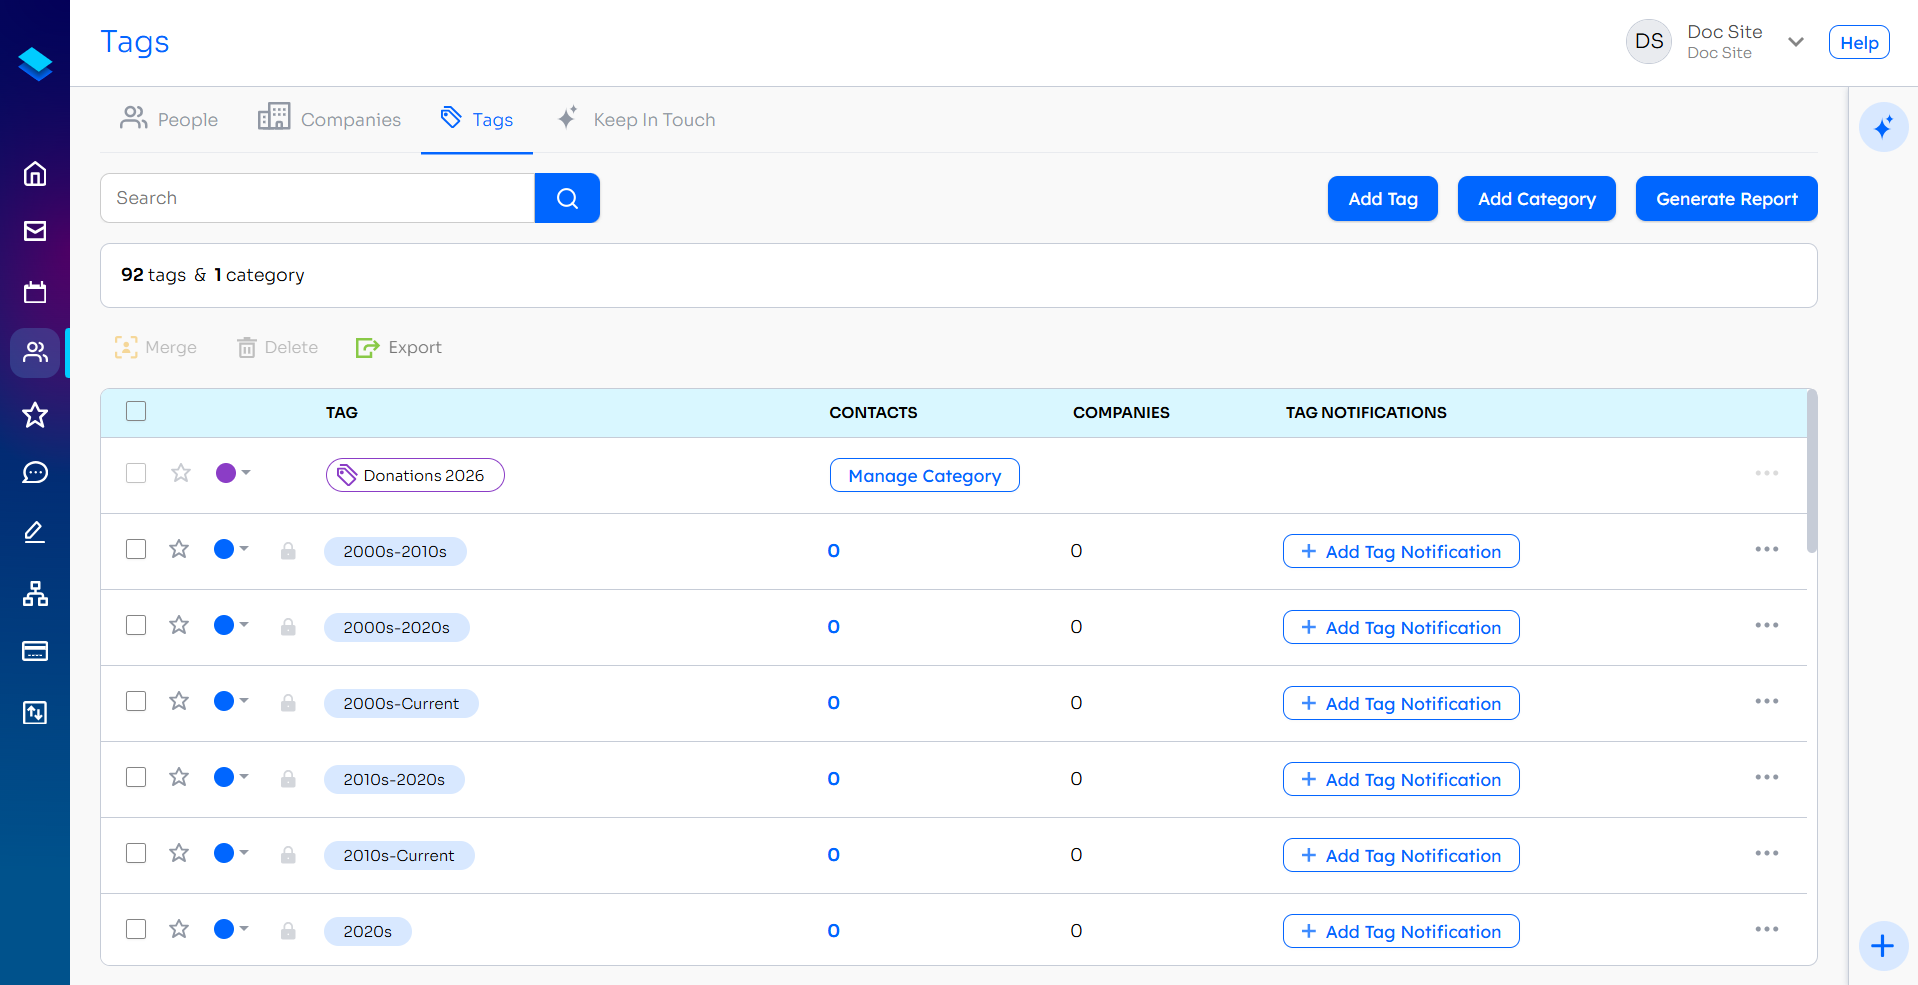Click the Add Tag button
1918x985 pixels.
tap(1383, 199)
